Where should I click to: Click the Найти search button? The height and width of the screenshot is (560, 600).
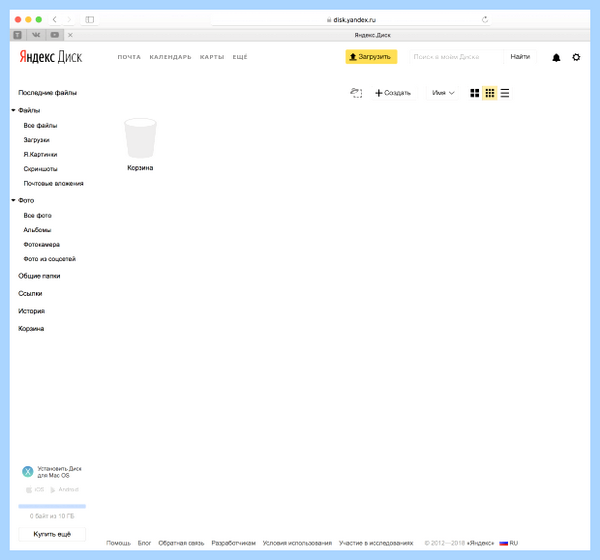520,57
